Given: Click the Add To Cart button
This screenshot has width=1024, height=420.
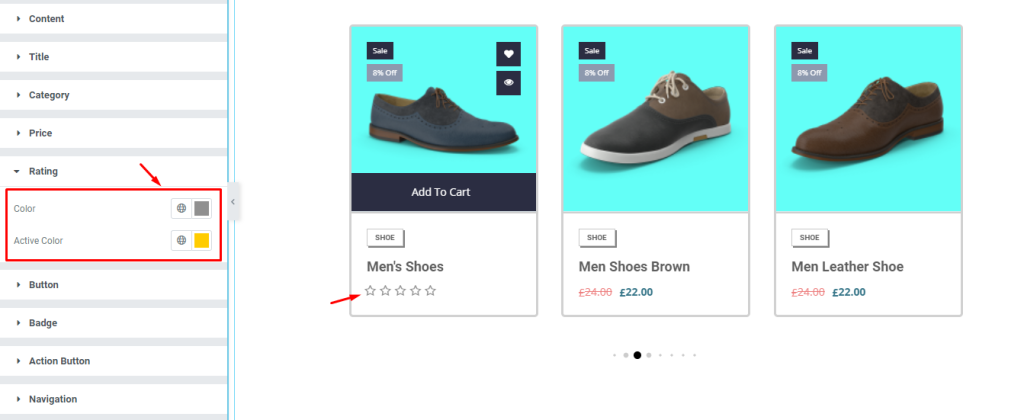Looking at the screenshot, I should point(443,192).
